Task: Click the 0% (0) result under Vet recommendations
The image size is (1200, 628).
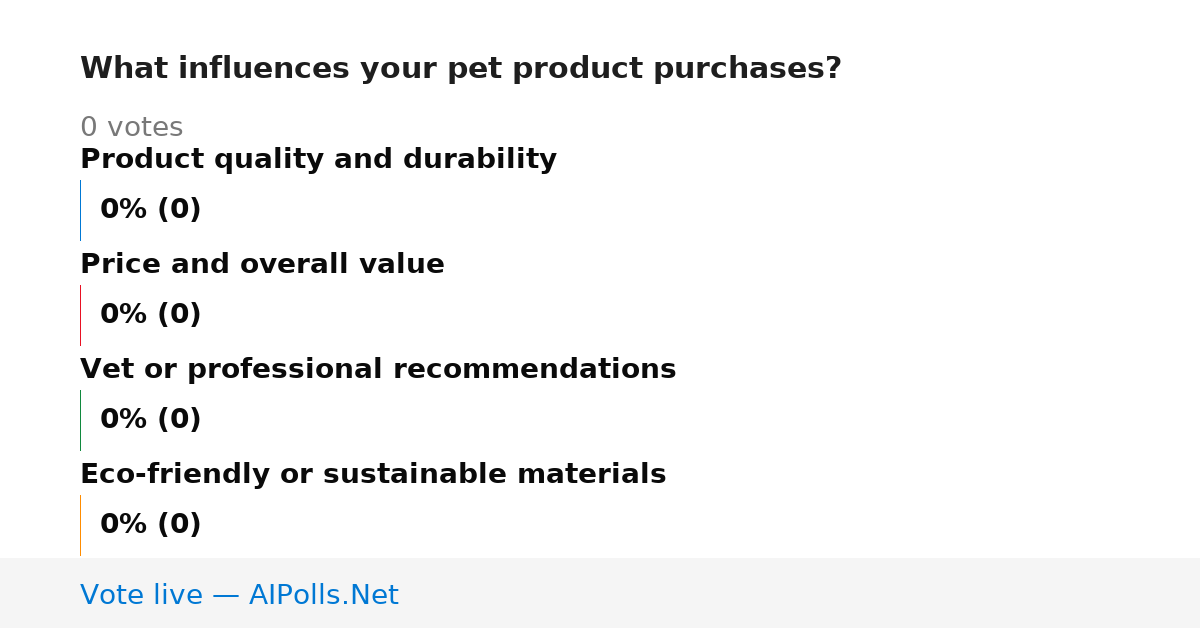Action: pos(151,420)
